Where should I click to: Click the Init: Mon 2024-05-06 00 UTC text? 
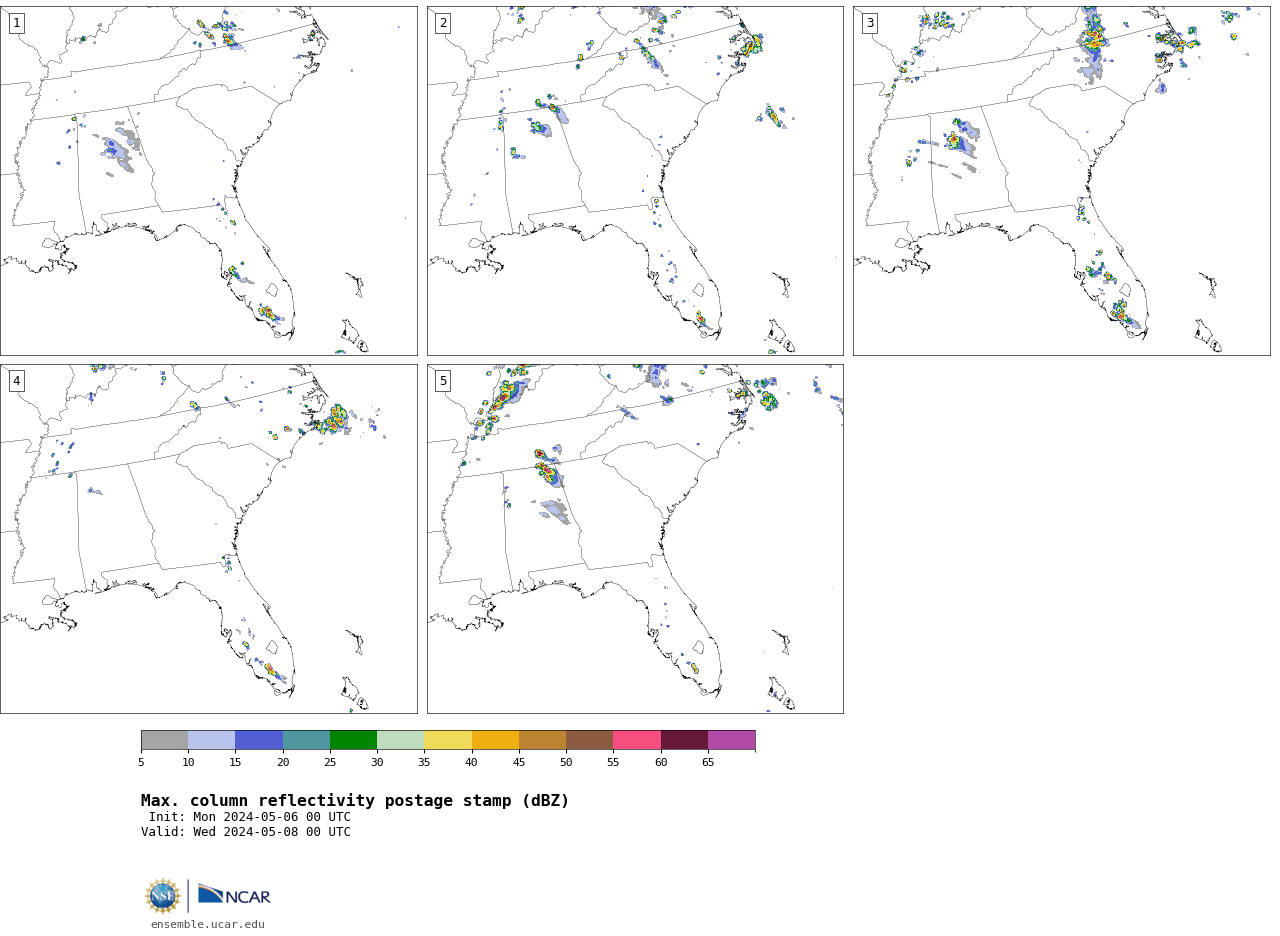coord(250,817)
